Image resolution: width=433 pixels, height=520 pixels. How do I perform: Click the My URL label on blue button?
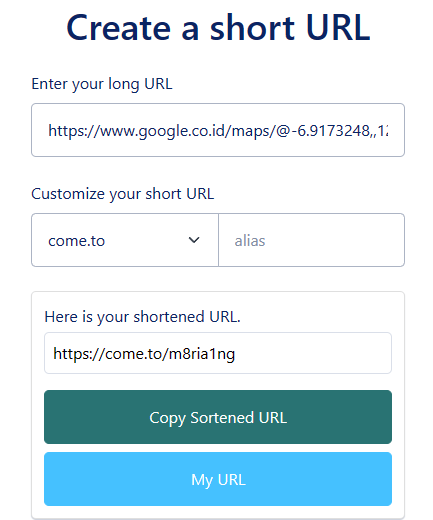point(218,480)
